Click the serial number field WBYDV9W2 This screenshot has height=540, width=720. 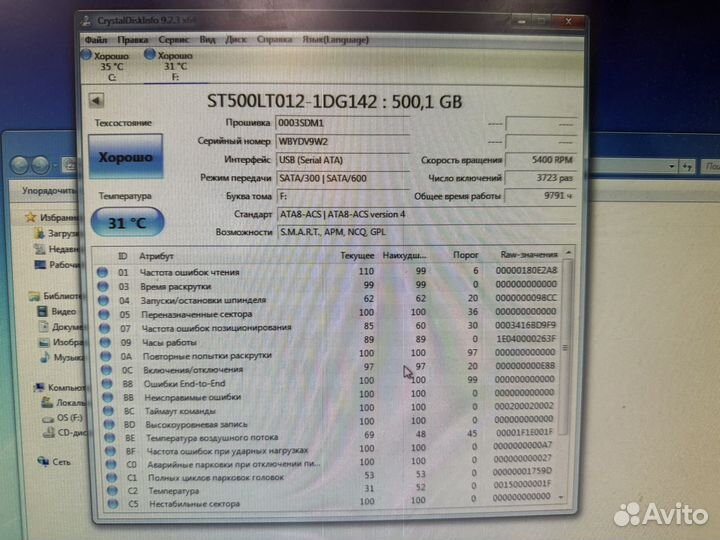click(x=342, y=141)
